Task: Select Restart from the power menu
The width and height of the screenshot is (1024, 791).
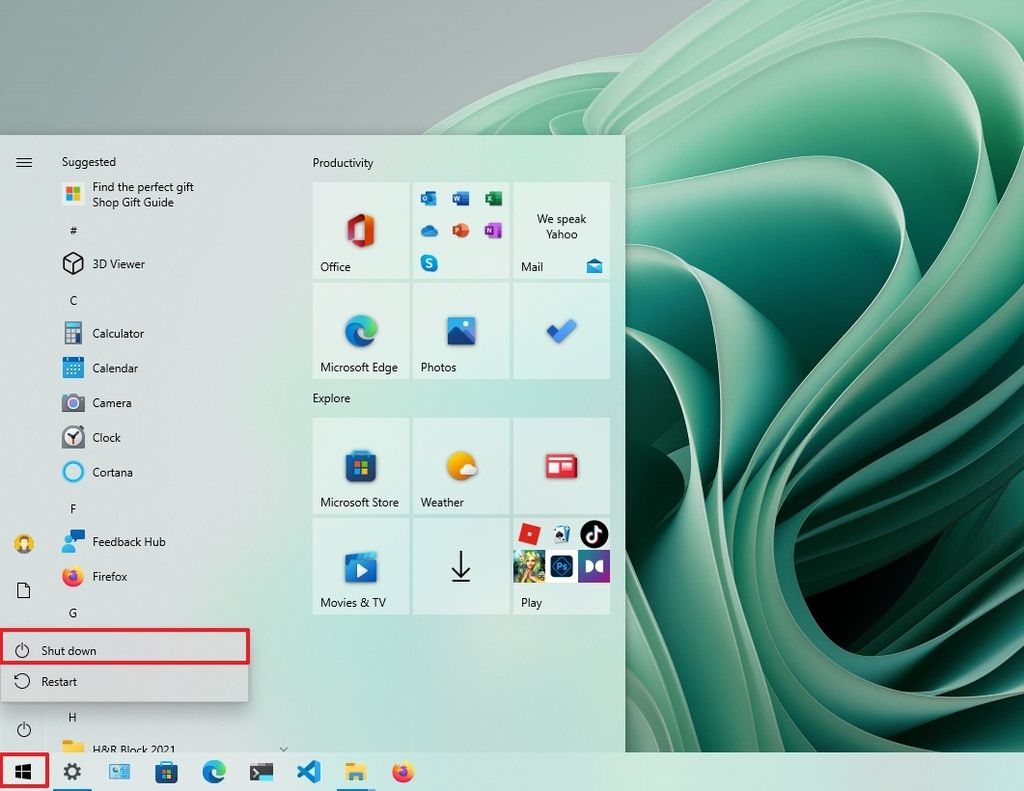Action: point(60,681)
